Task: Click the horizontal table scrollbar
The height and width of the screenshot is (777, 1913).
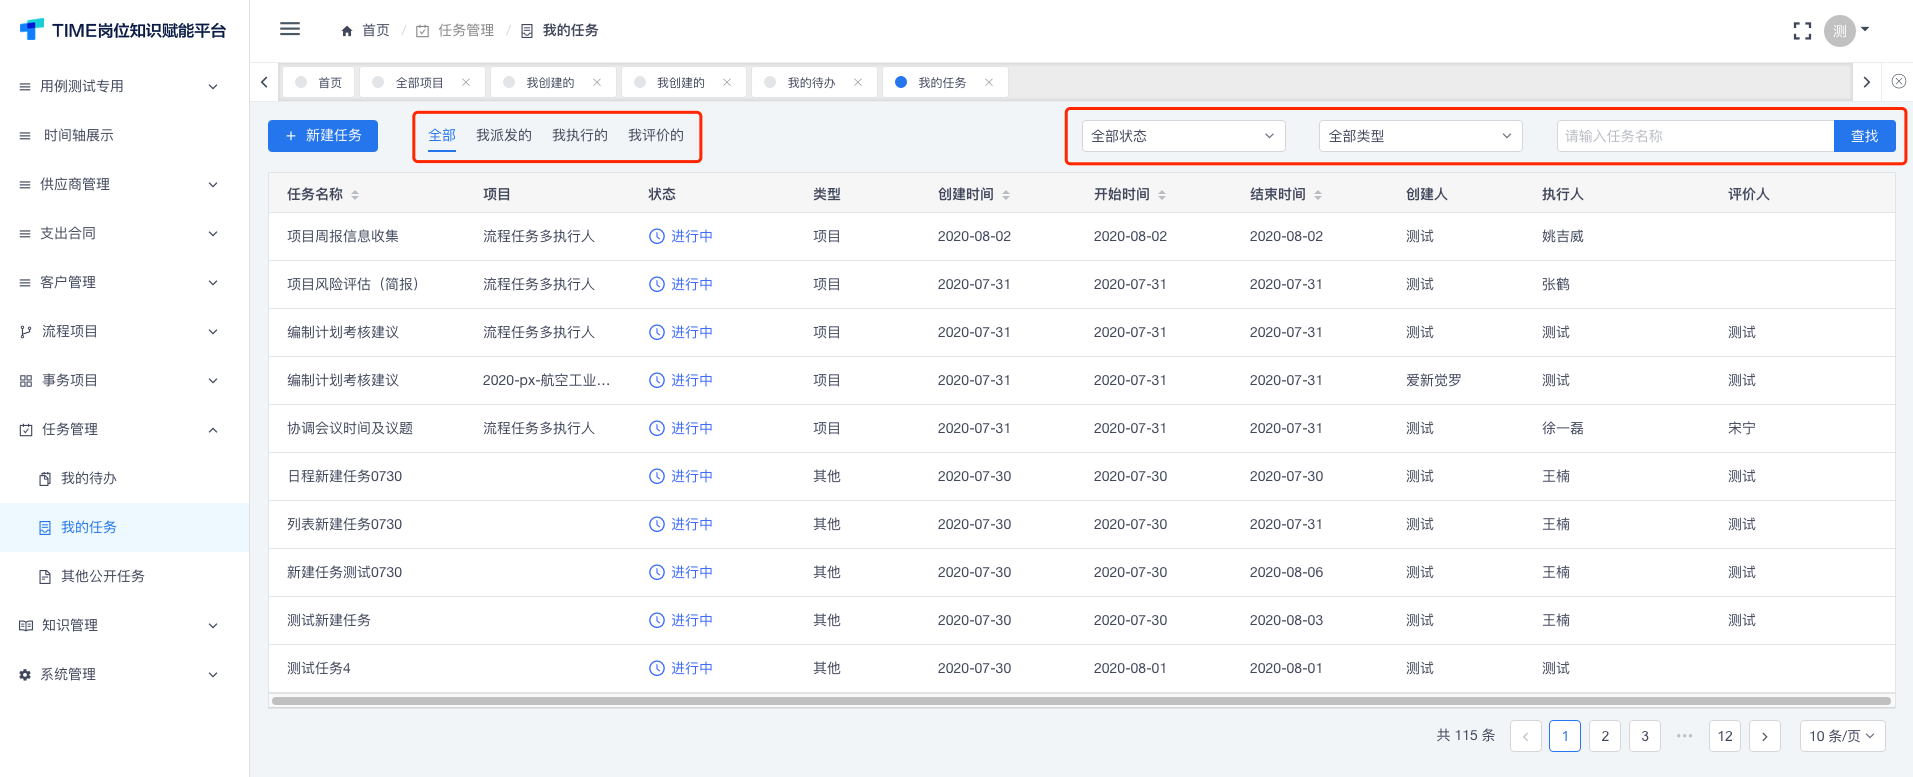Action: (x=1081, y=701)
